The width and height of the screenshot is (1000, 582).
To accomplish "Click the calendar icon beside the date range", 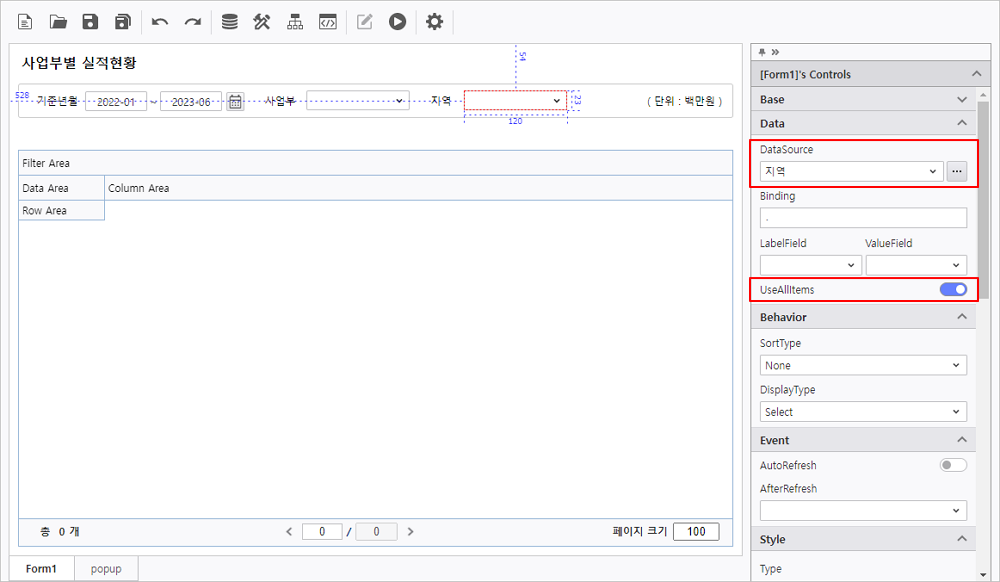I will tap(235, 101).
